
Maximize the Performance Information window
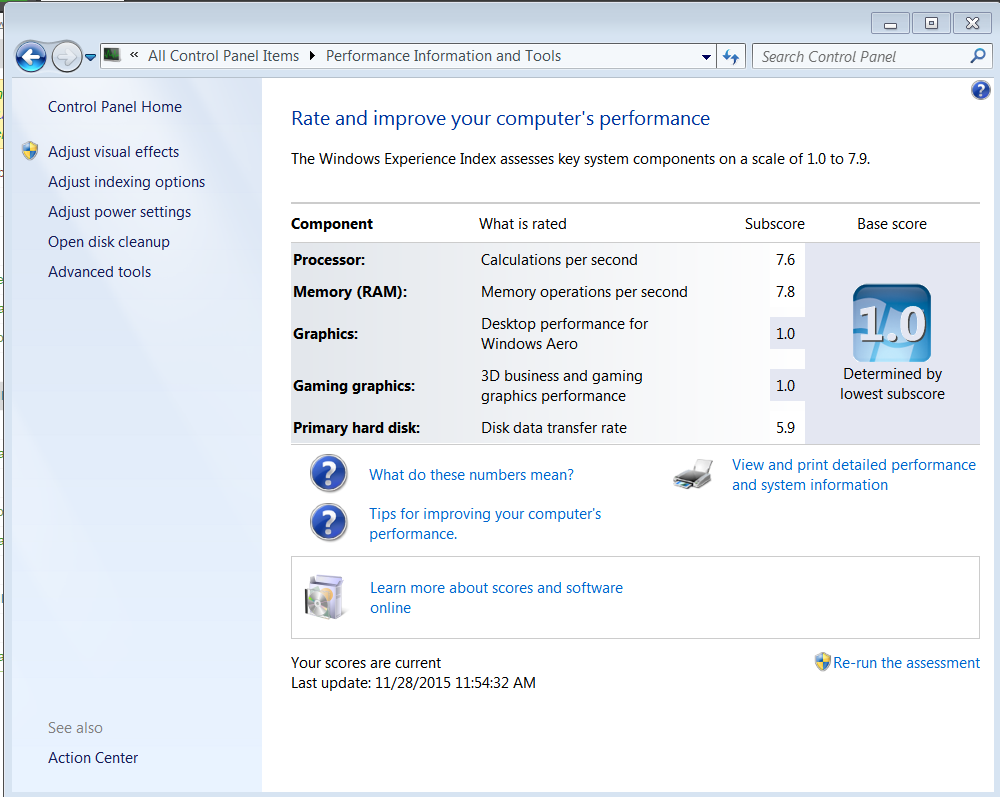click(x=931, y=24)
